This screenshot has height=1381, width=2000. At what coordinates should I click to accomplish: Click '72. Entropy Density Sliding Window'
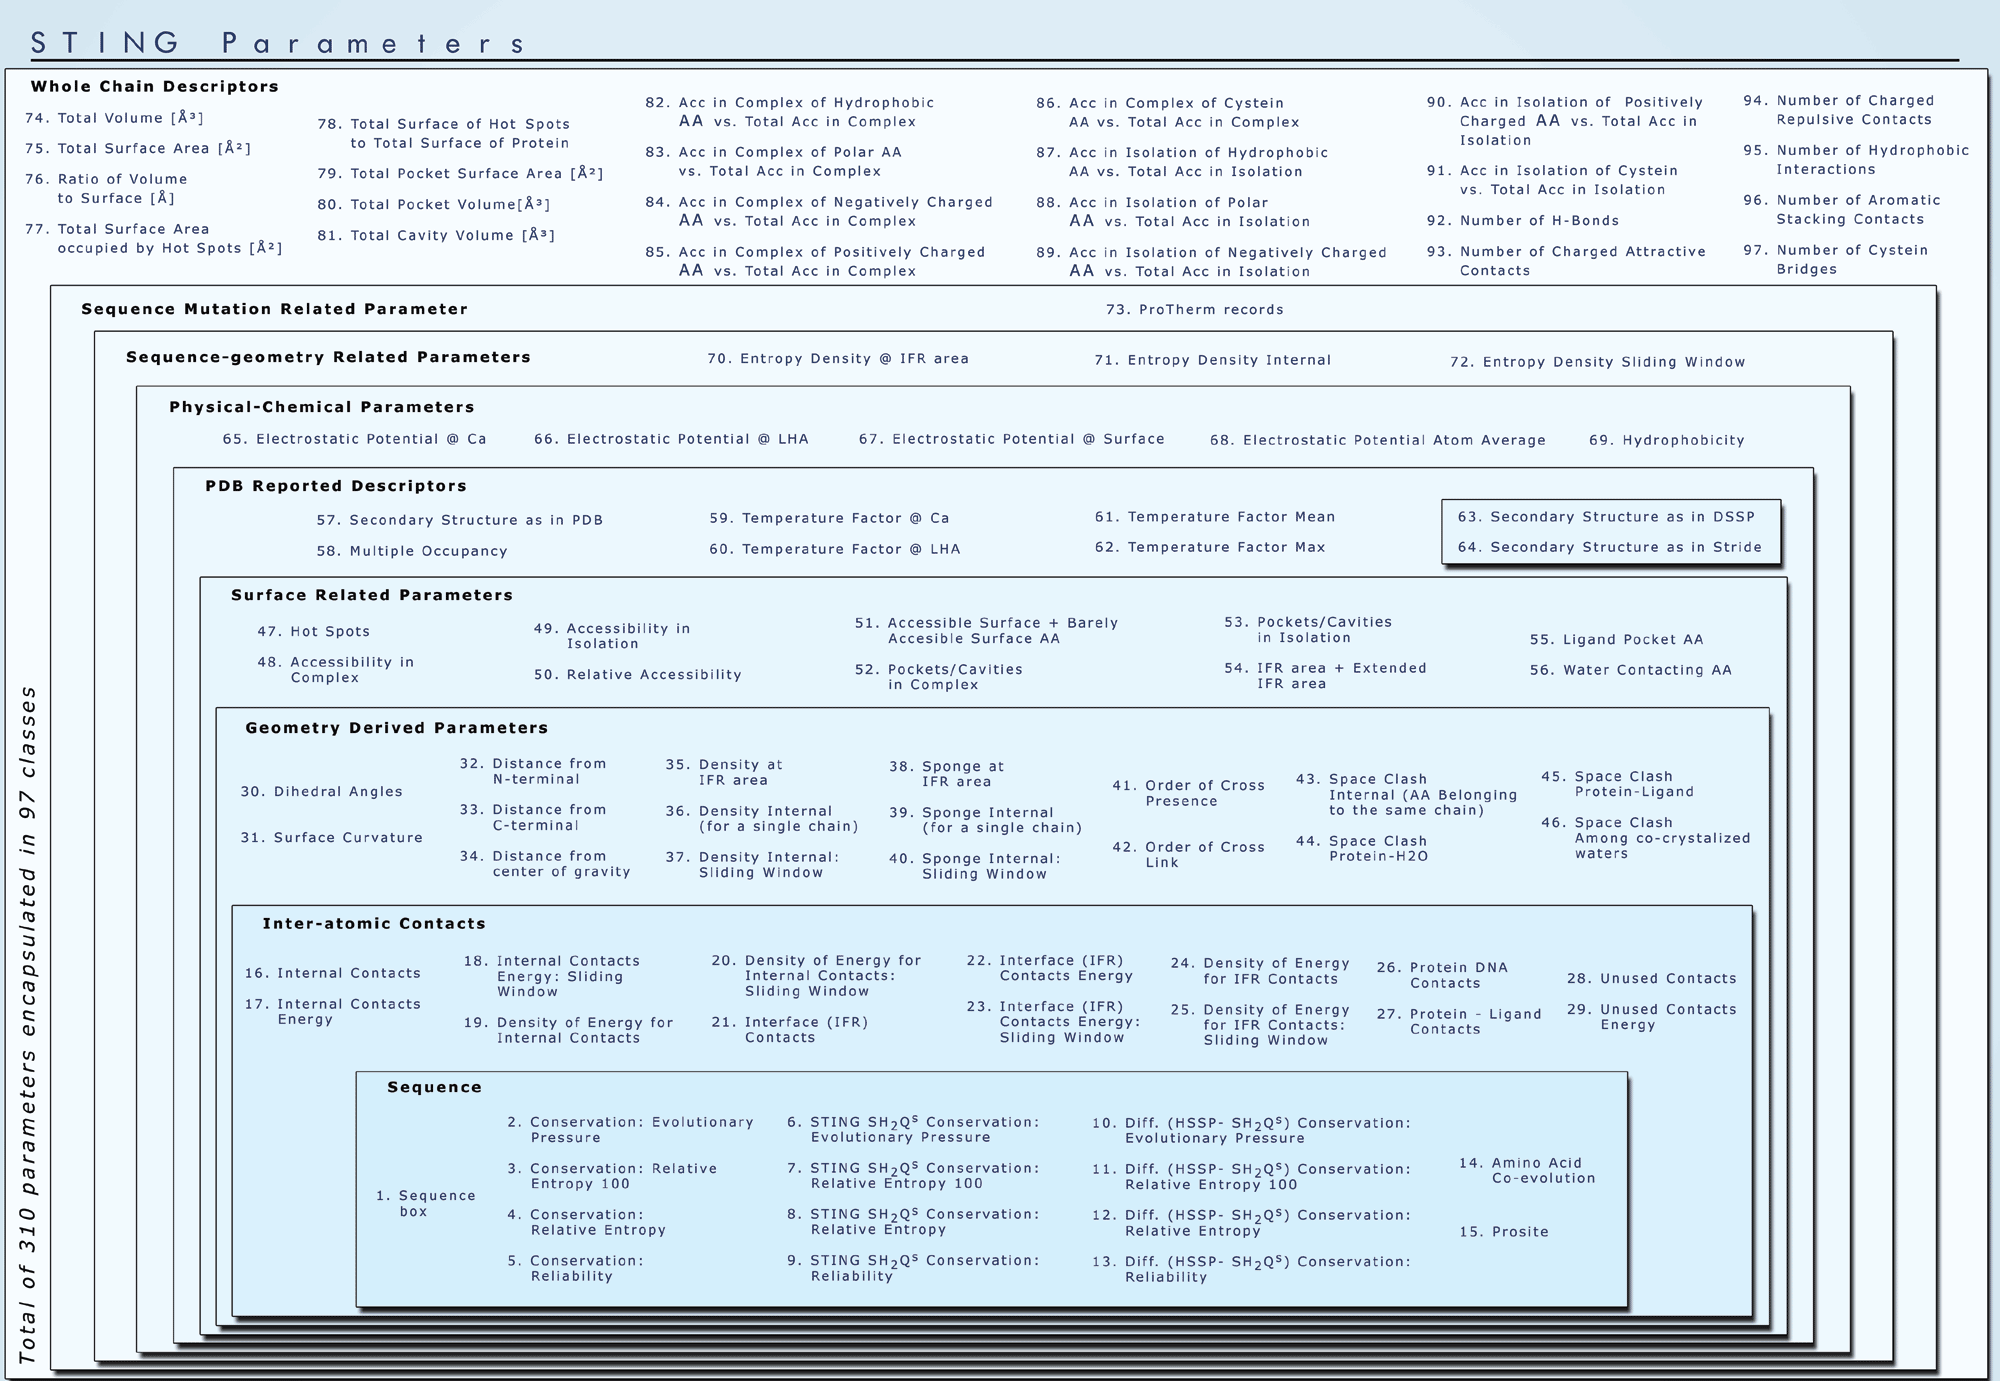click(1598, 361)
